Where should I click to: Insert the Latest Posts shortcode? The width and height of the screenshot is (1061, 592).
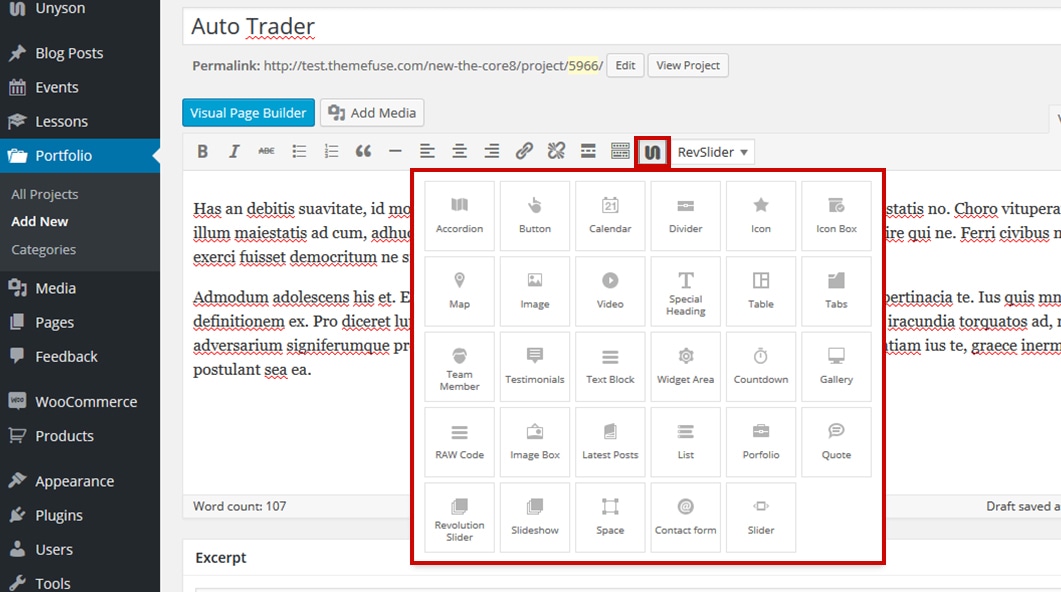pyautogui.click(x=610, y=442)
